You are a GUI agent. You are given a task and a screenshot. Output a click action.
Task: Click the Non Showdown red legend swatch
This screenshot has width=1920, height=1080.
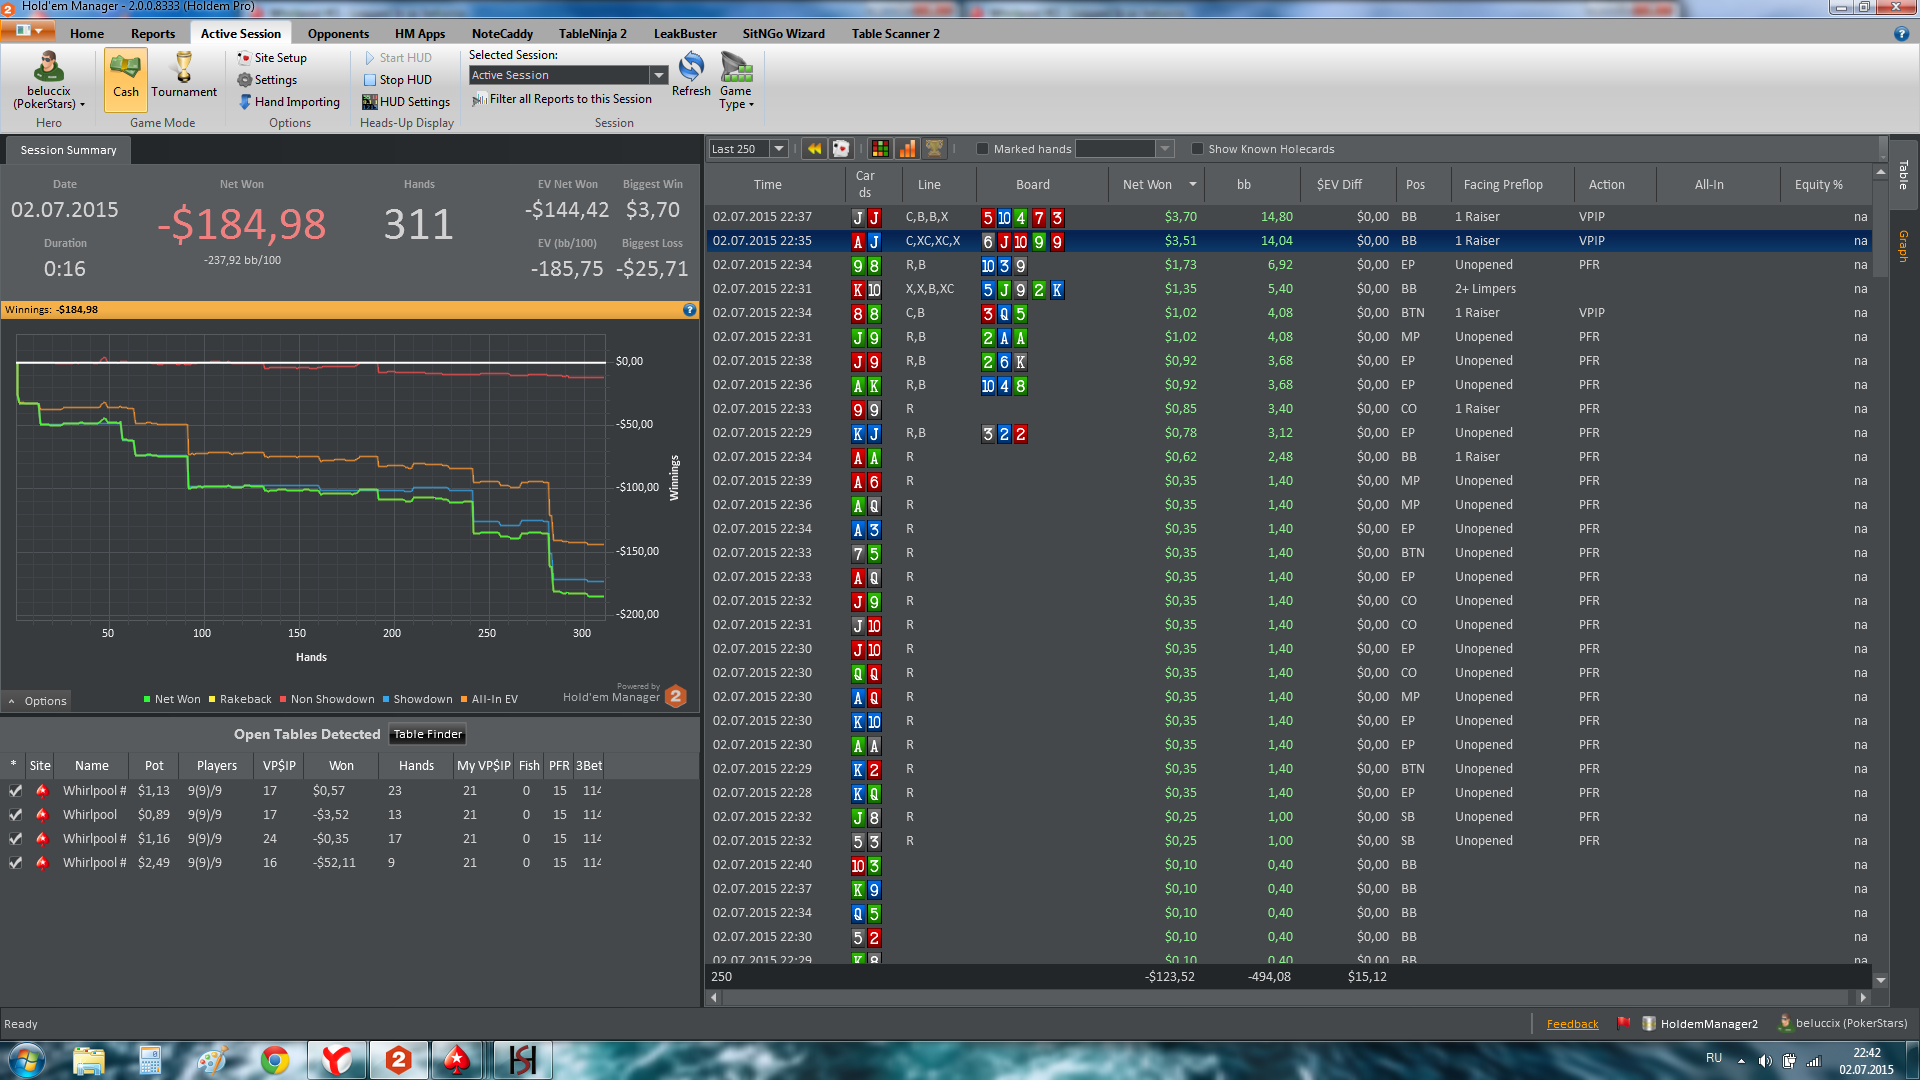pyautogui.click(x=283, y=699)
